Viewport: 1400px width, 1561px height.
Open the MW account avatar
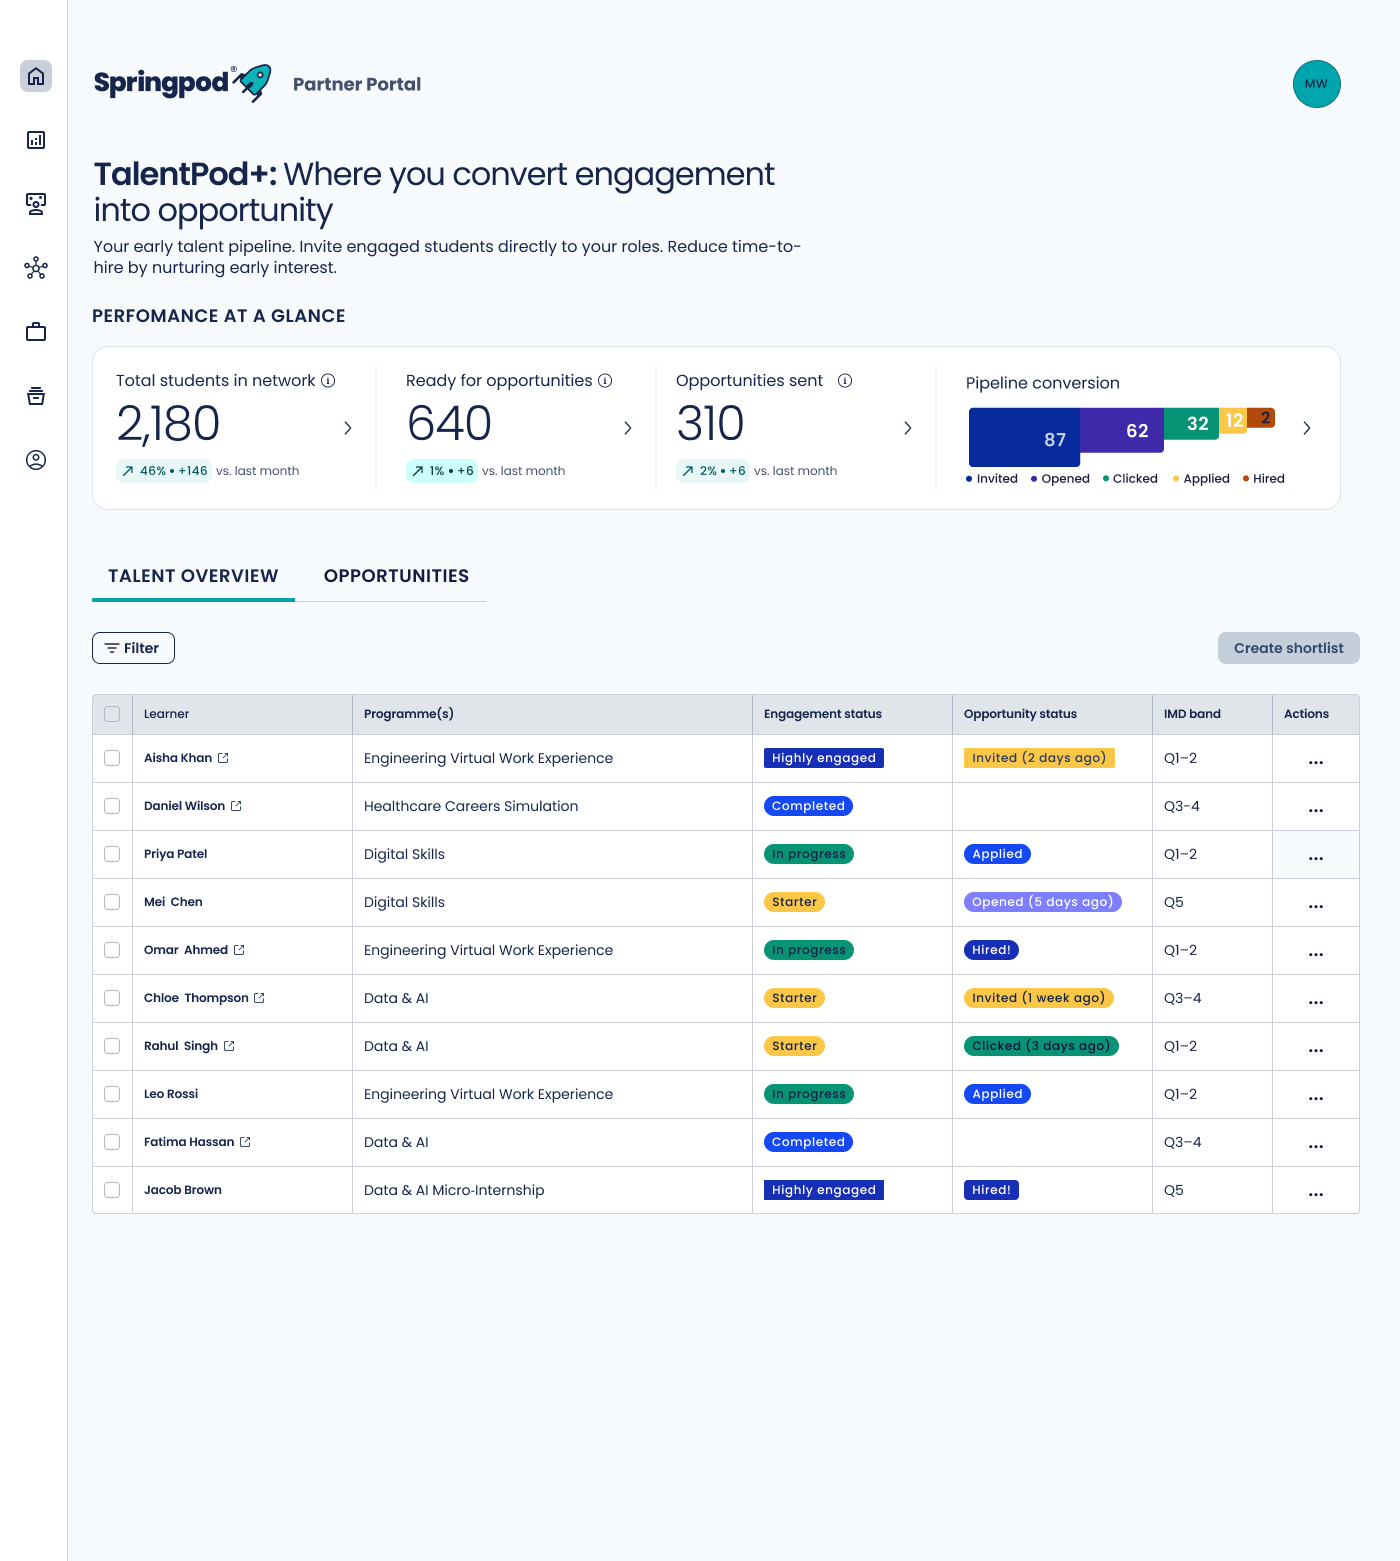coord(1316,84)
